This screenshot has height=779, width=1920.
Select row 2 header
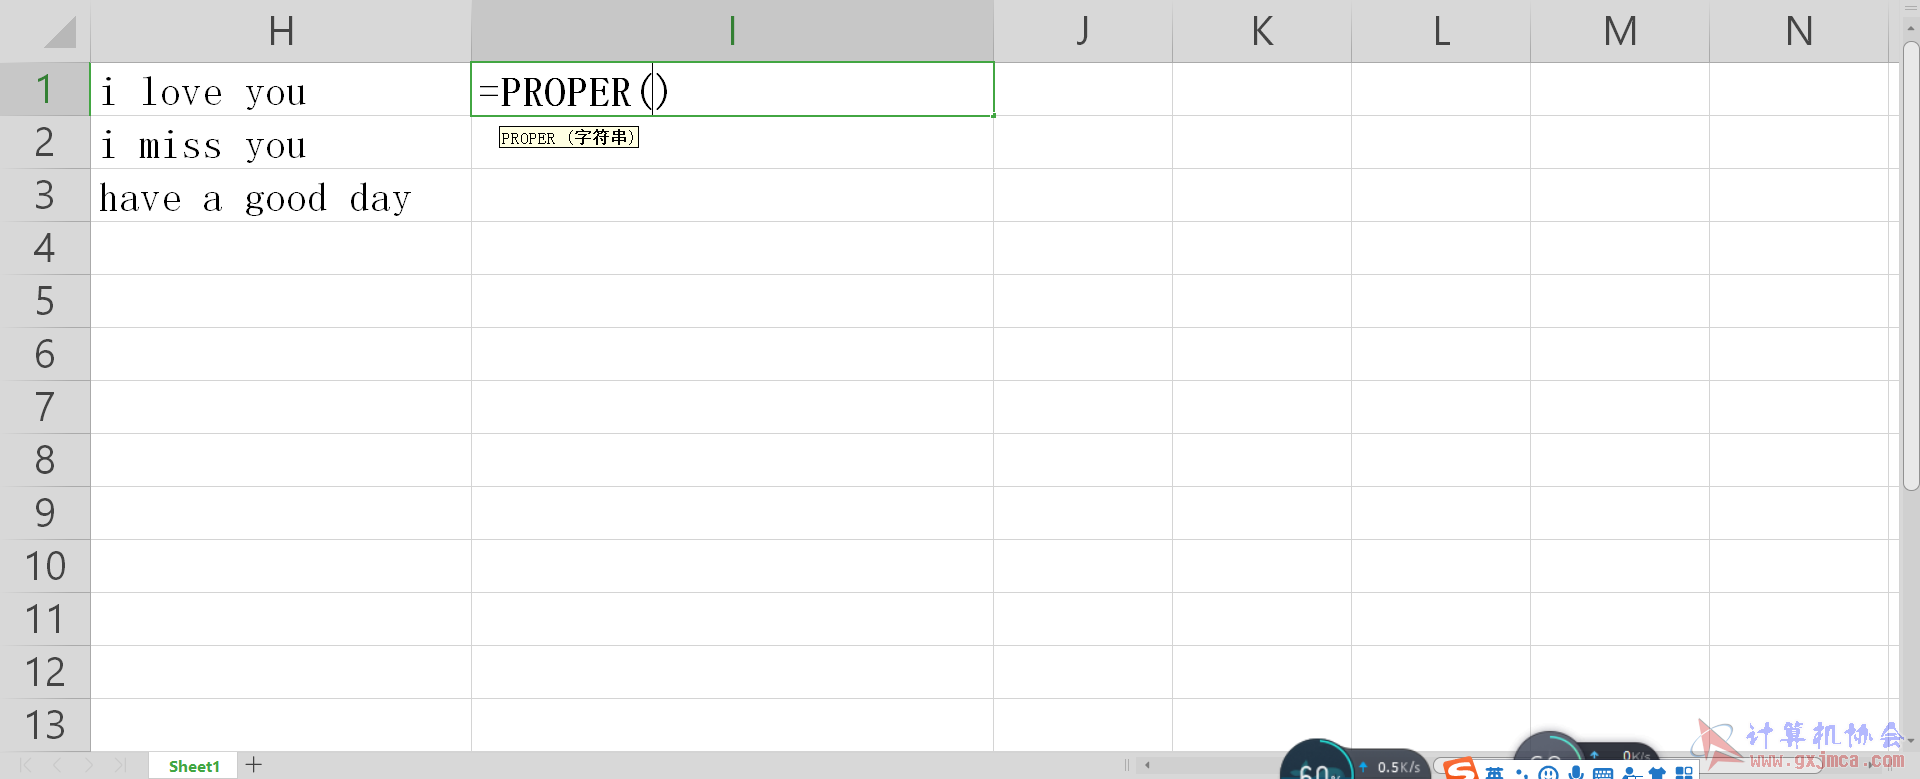[x=45, y=142]
